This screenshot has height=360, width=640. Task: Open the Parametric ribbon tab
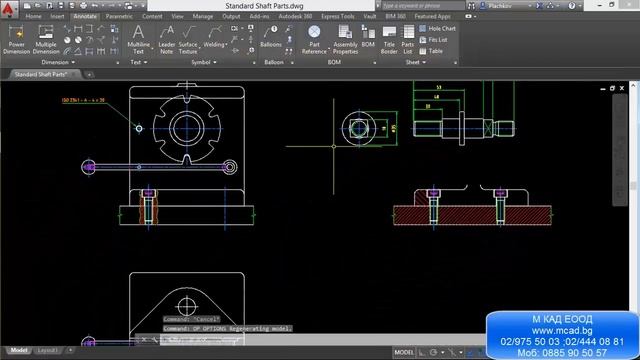119,16
